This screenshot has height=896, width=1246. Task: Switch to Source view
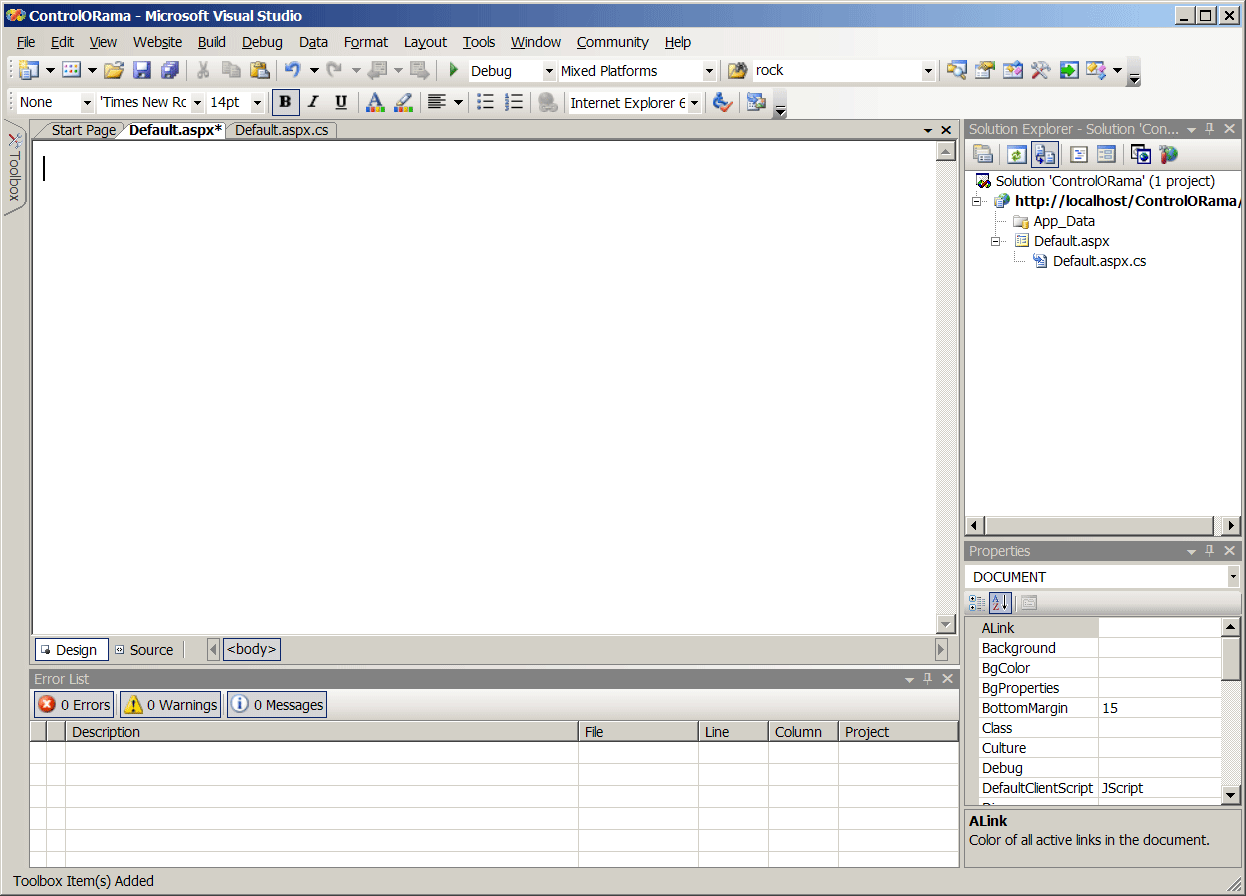coord(144,650)
